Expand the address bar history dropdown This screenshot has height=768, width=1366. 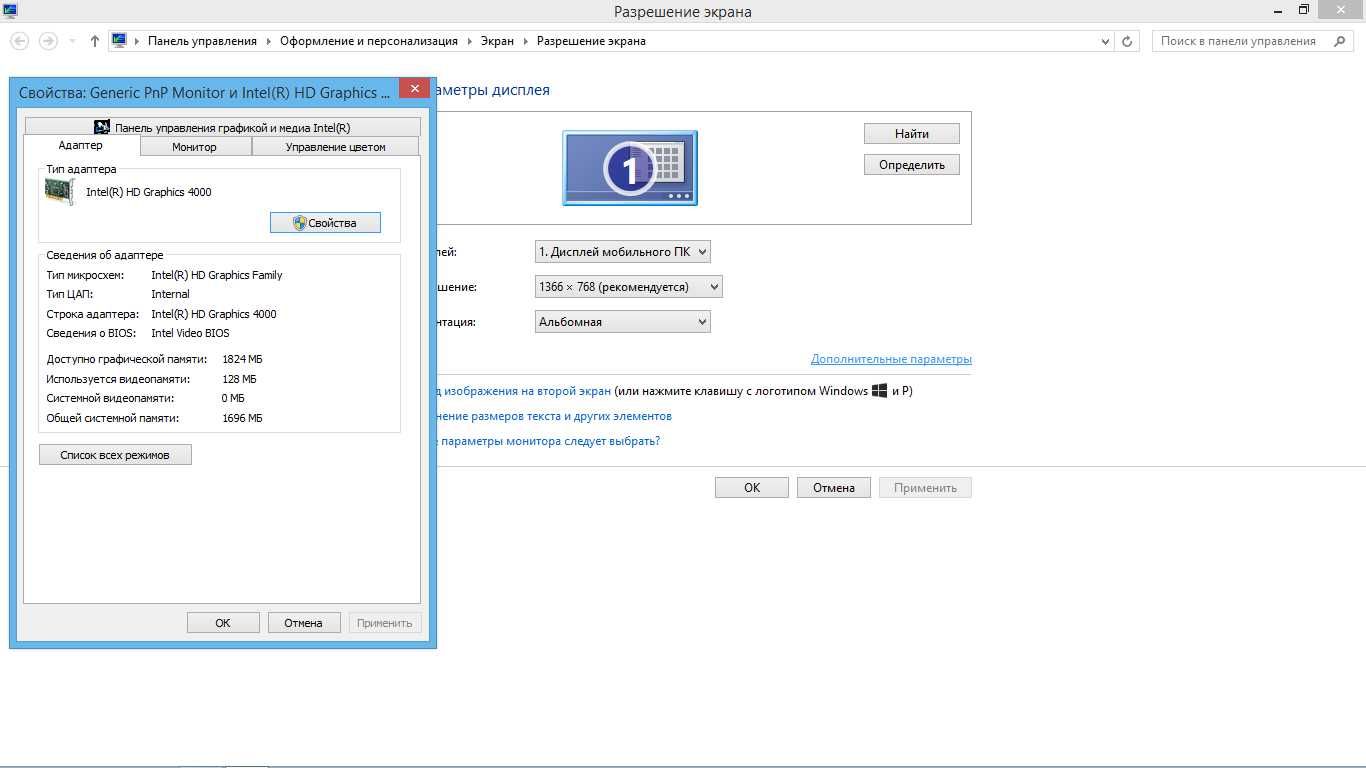click(1105, 42)
